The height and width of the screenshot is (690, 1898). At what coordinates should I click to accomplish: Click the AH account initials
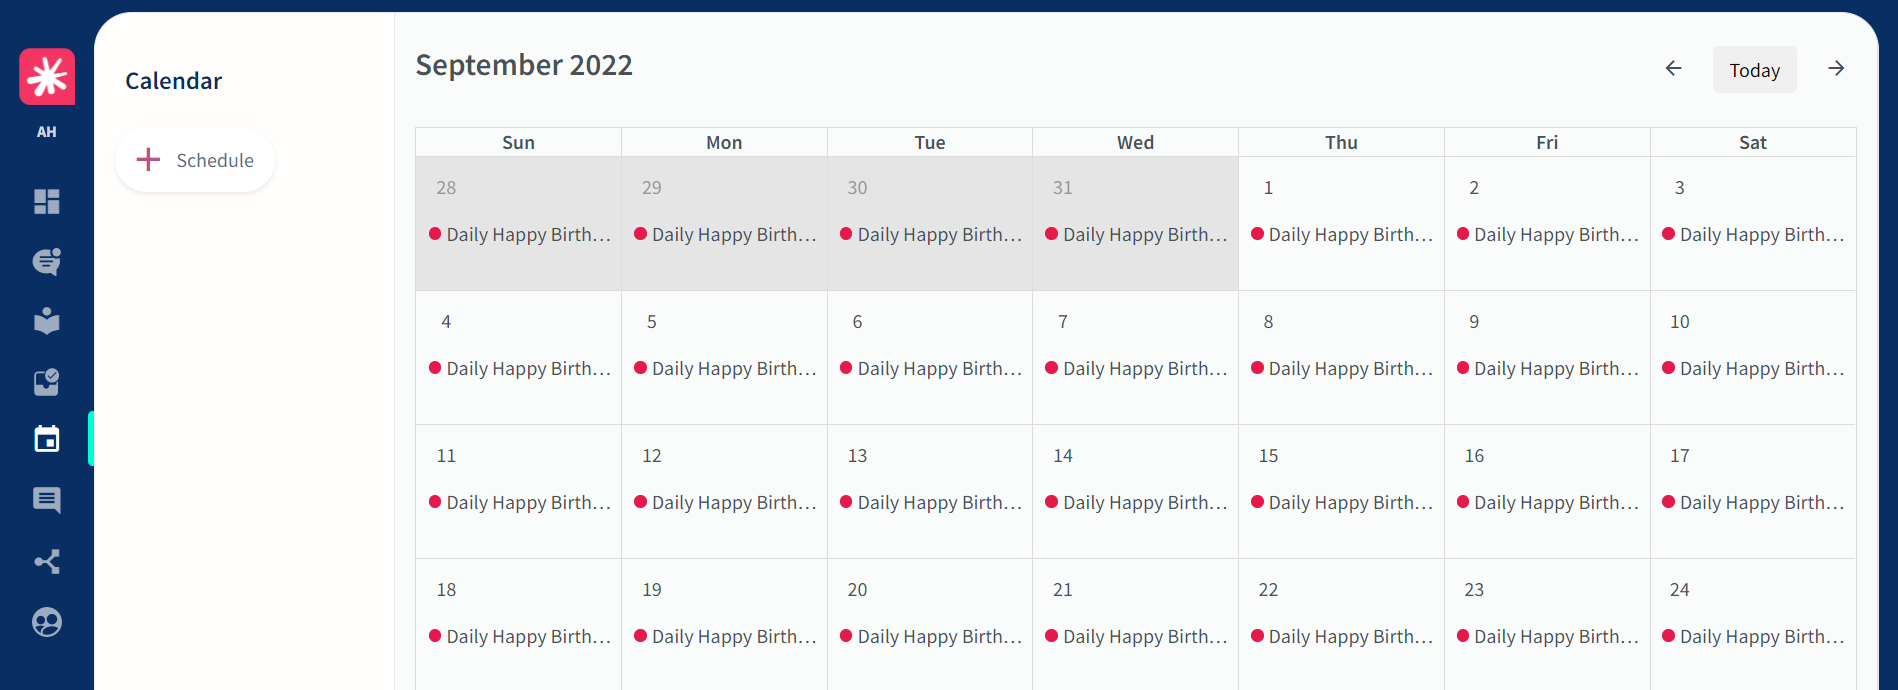47,132
